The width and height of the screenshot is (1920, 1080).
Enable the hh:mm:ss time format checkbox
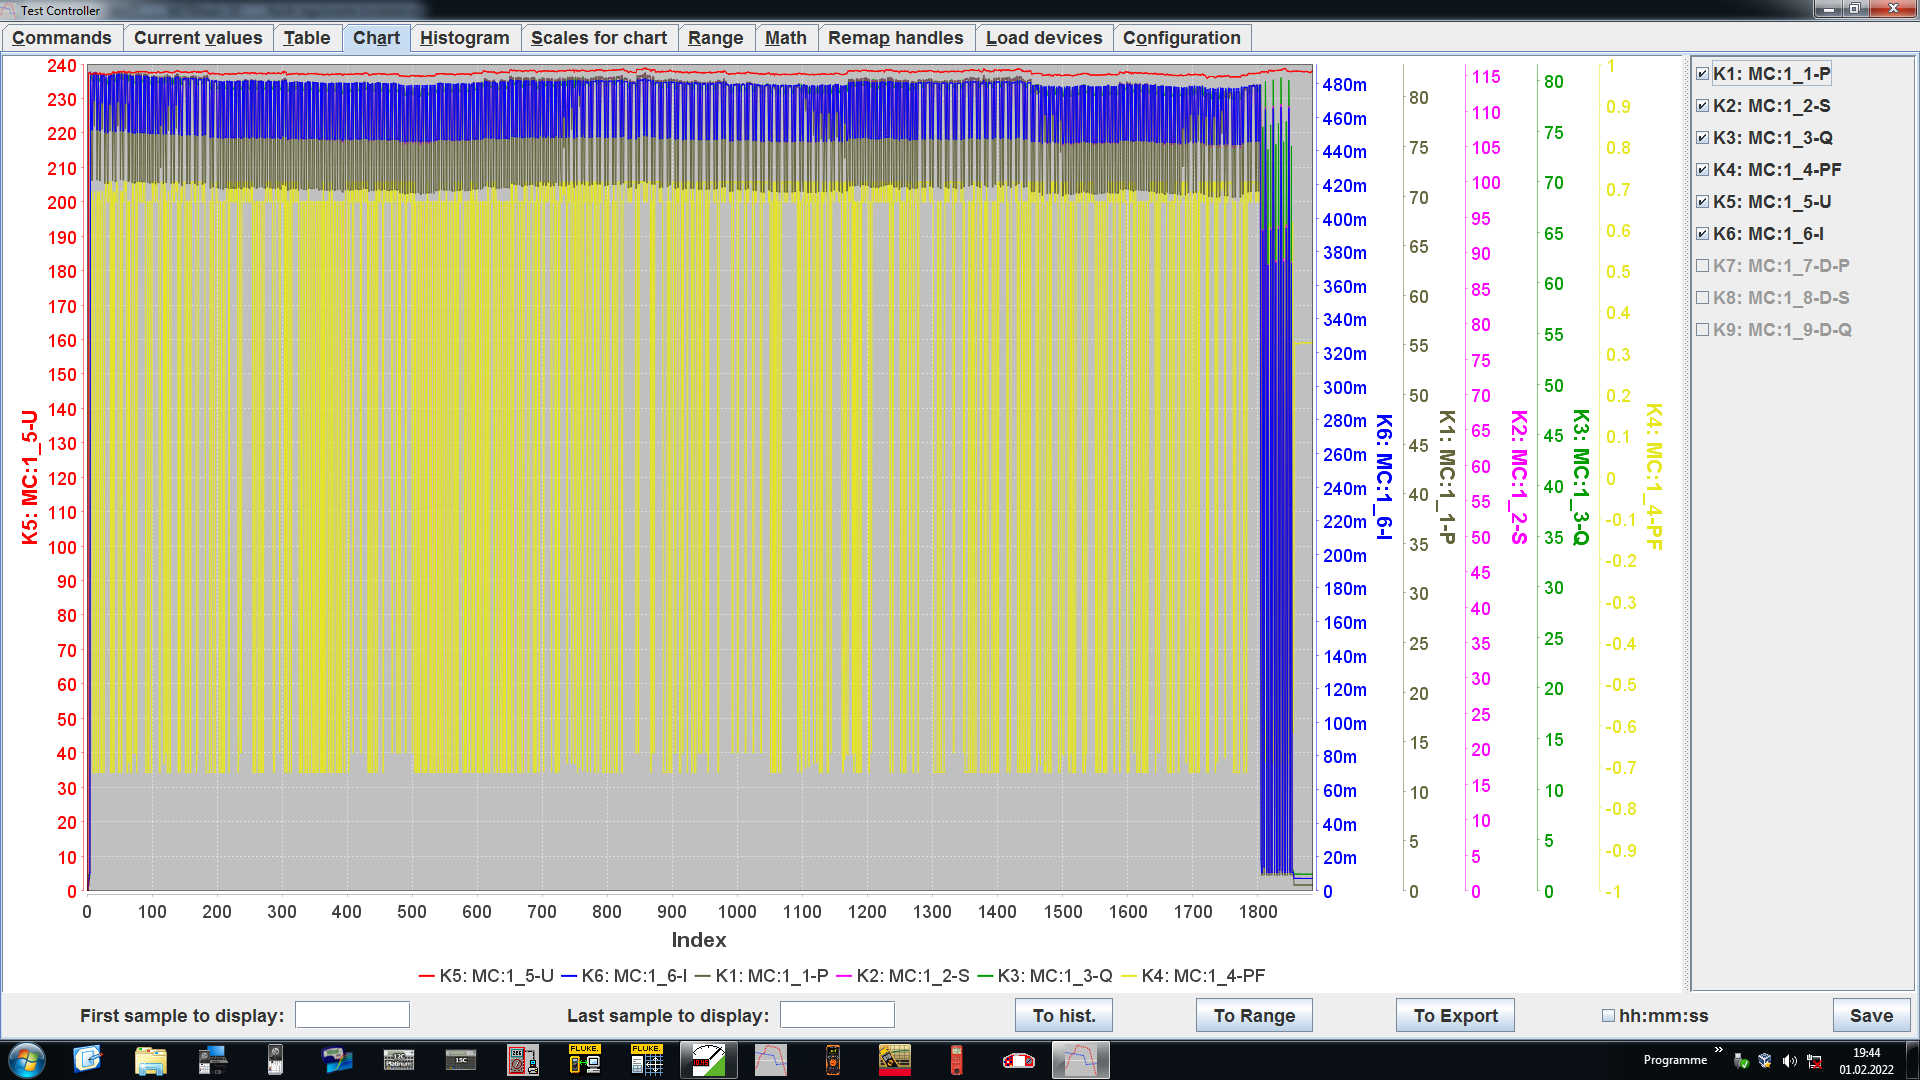1608,1016
